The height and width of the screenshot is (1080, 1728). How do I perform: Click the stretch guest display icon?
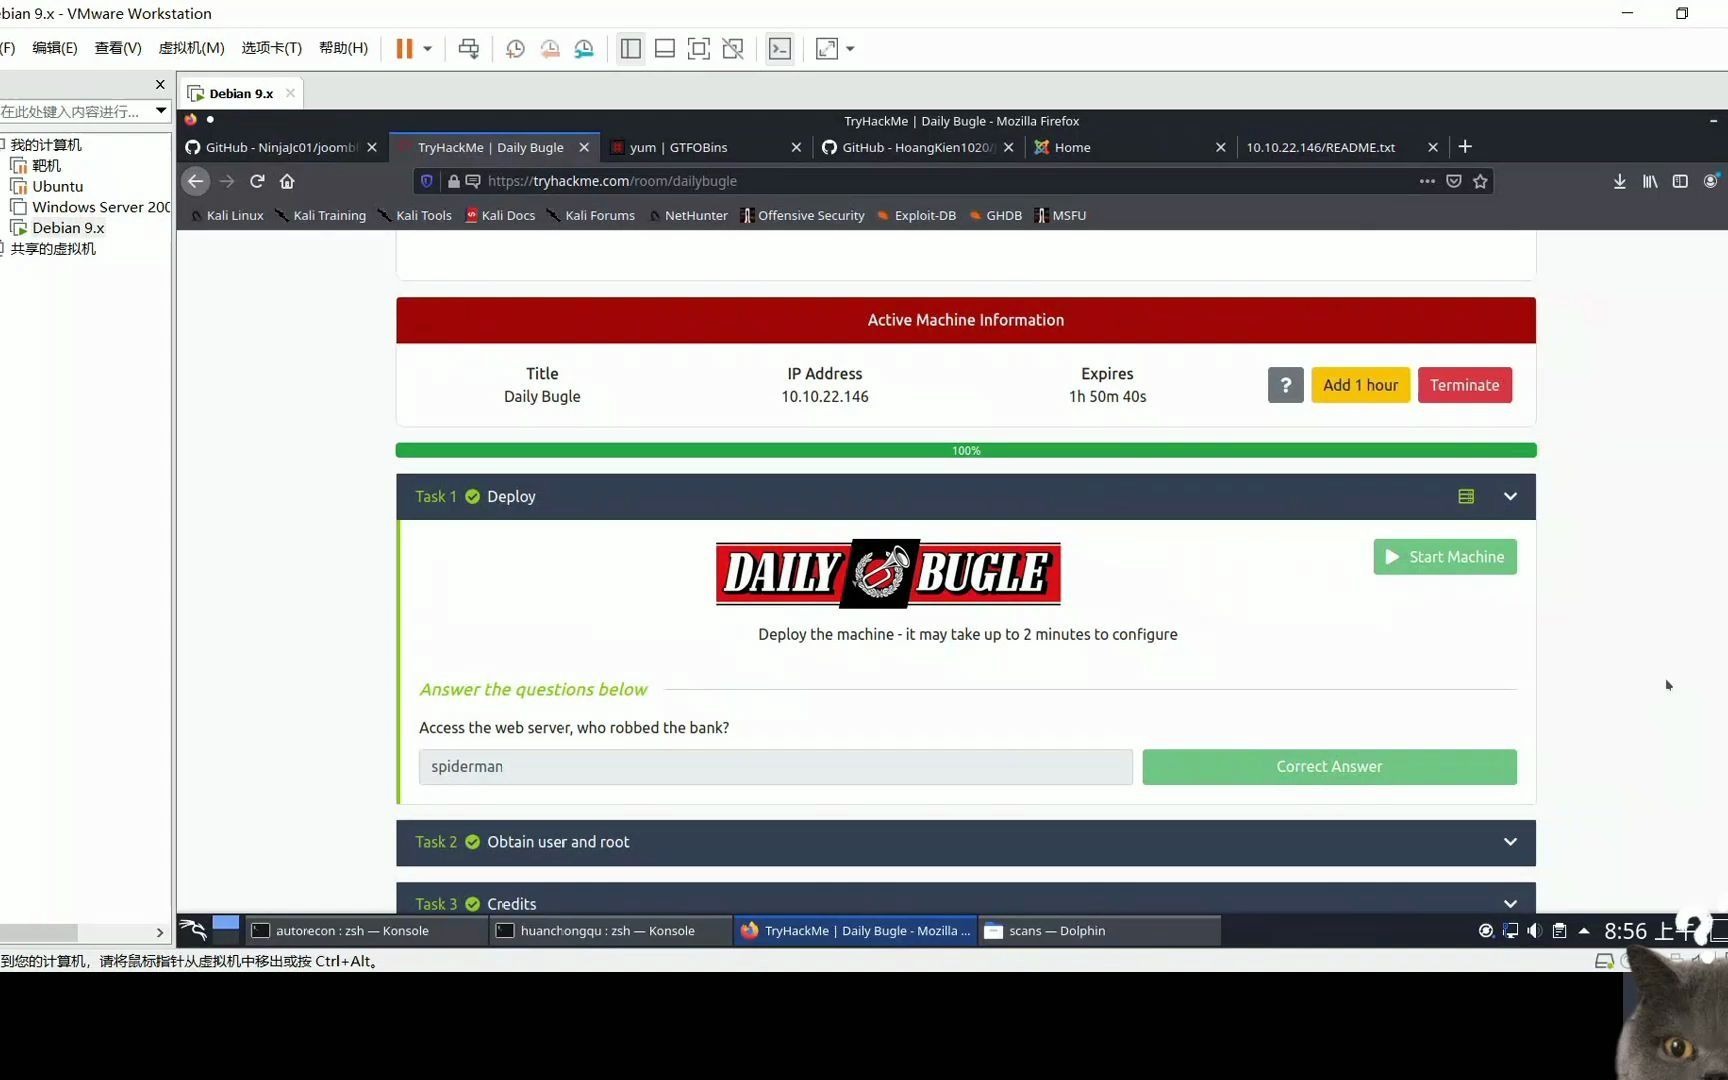pos(827,49)
